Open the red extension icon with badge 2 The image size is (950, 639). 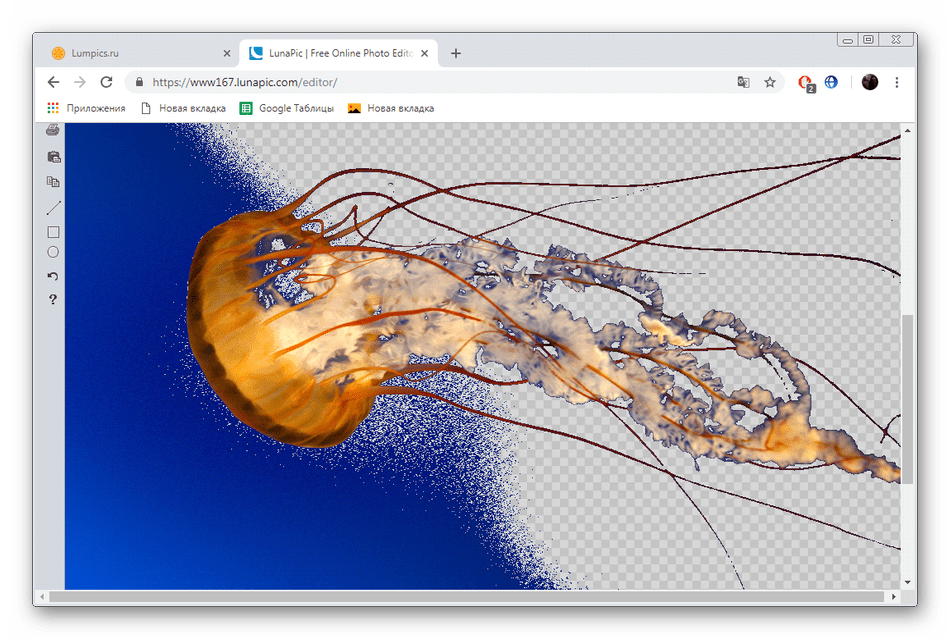(x=806, y=83)
